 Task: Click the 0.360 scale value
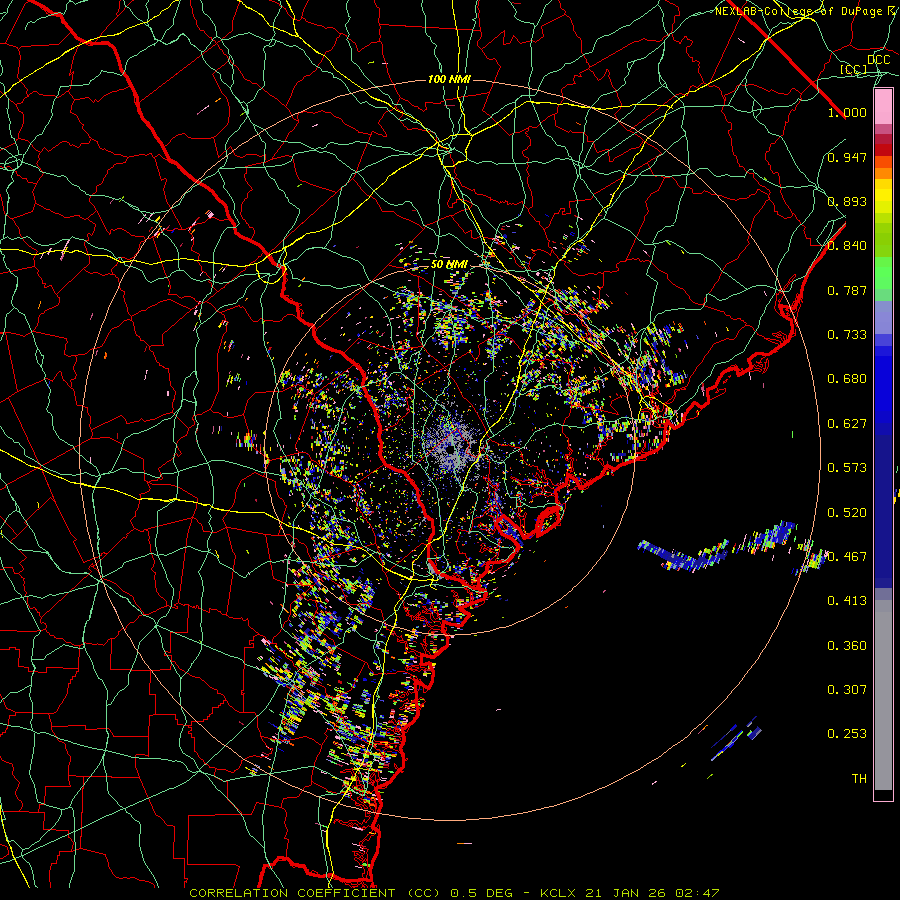[847, 646]
